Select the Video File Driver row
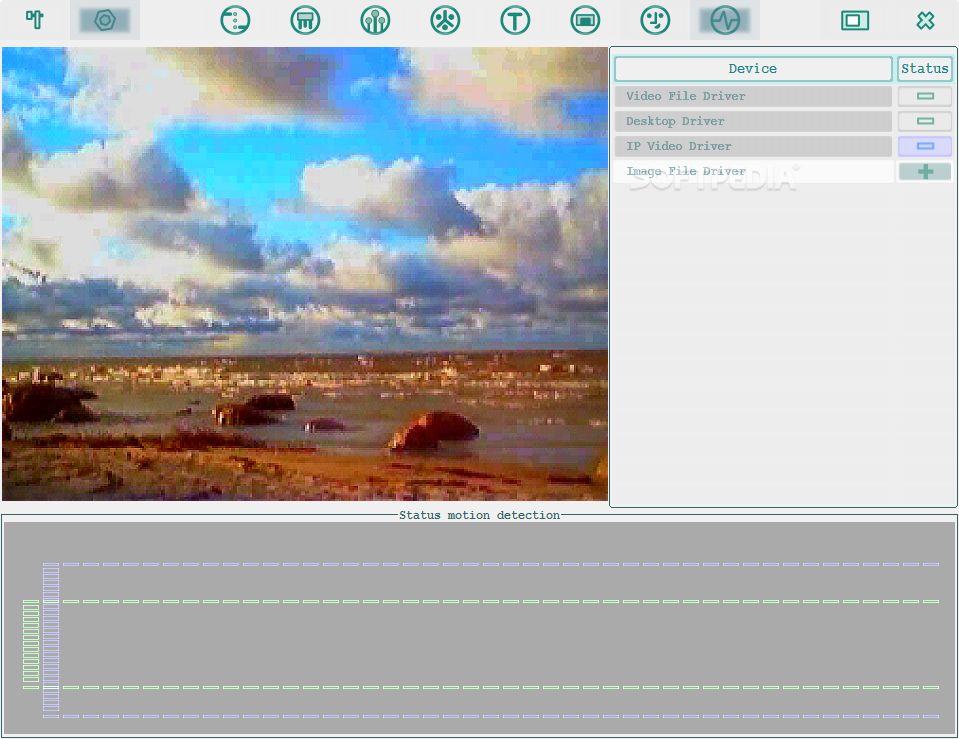 coord(753,96)
